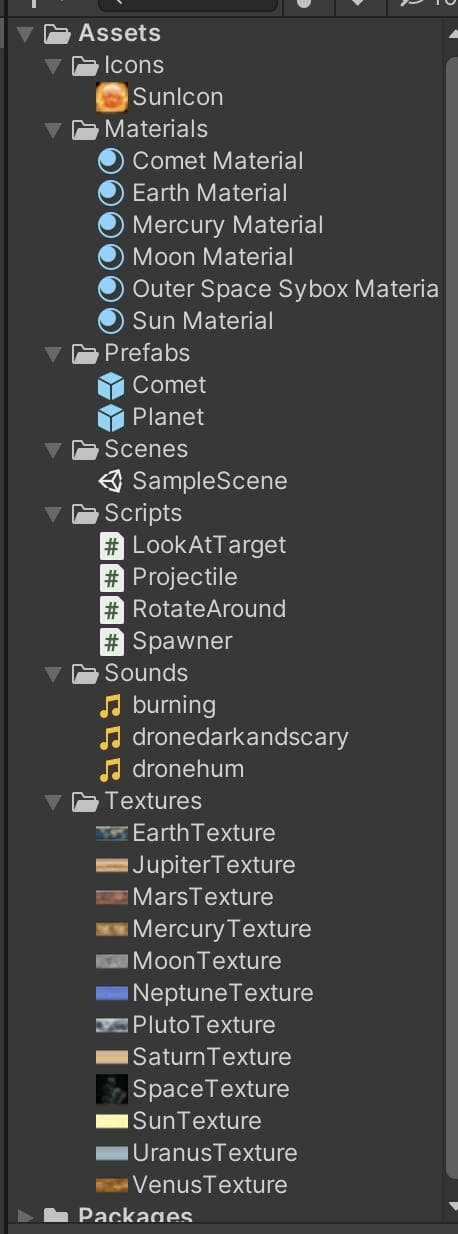458x1234 pixels.
Task: Open the SampleScene Unity scene icon
Action: click(111, 481)
